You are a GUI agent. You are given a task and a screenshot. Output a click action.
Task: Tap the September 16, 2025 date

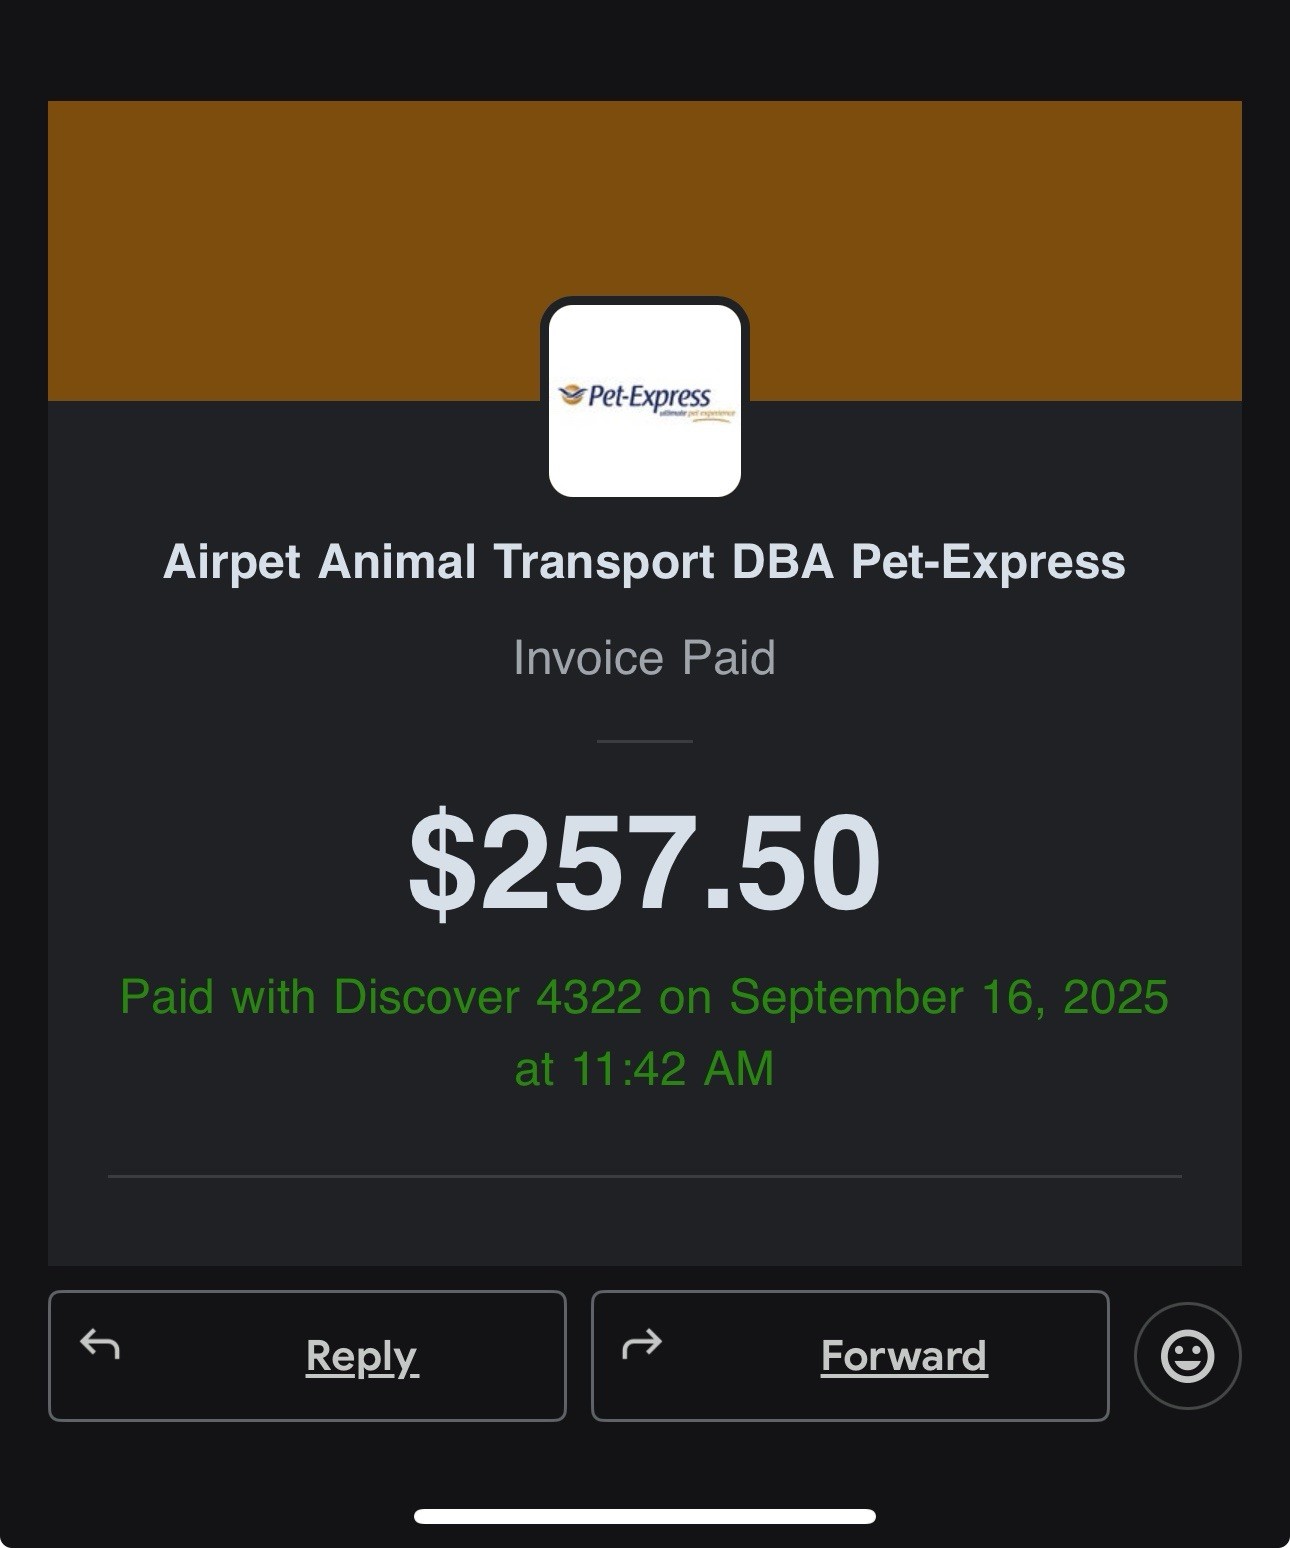tap(948, 997)
